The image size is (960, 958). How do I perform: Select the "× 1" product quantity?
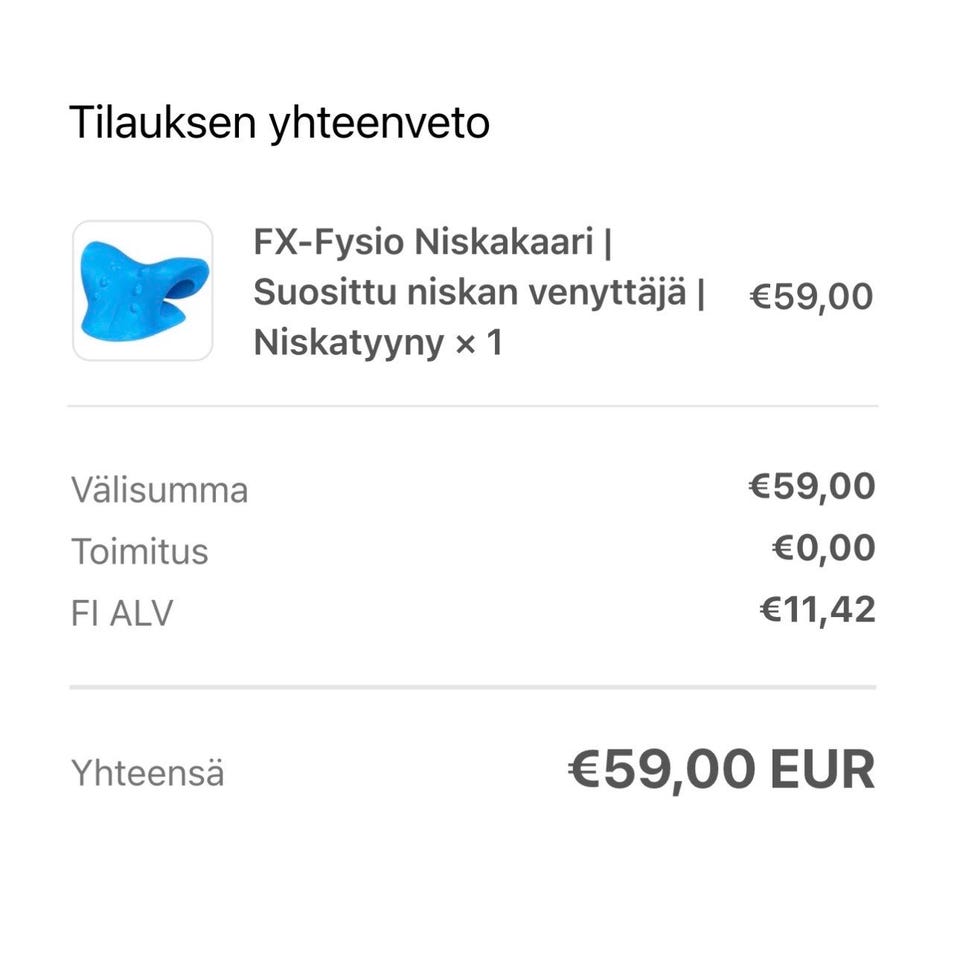478,343
